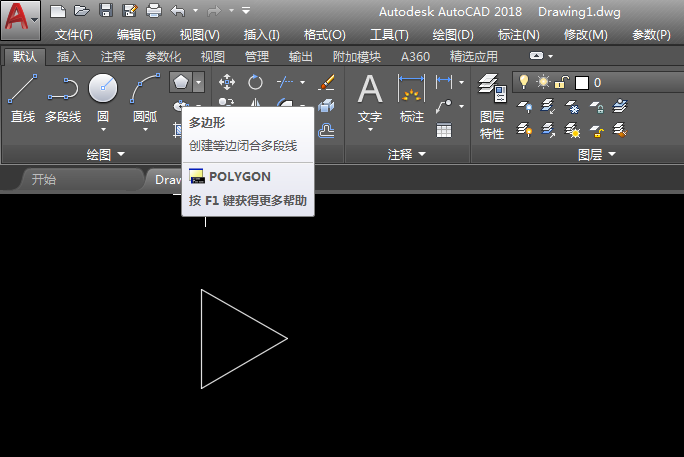This screenshot has width=684, height=457.
Task: Toggle layer on/off lightbulb icon
Action: coord(522,81)
